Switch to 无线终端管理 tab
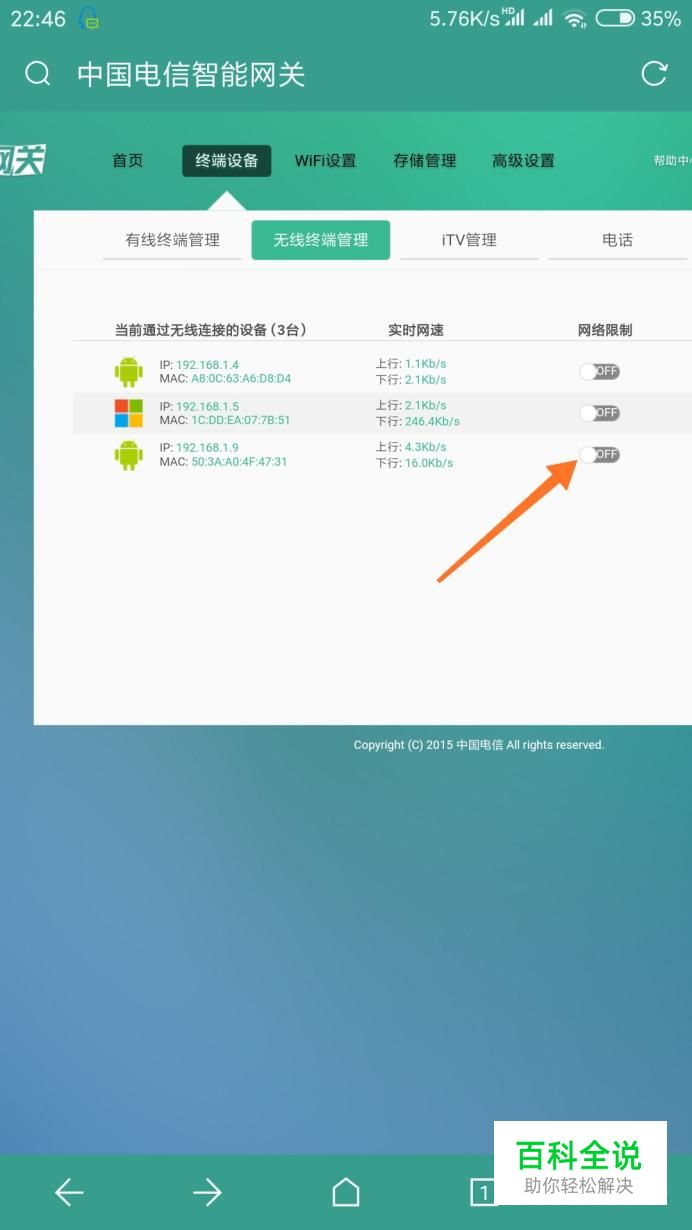692x1230 pixels. [321, 240]
